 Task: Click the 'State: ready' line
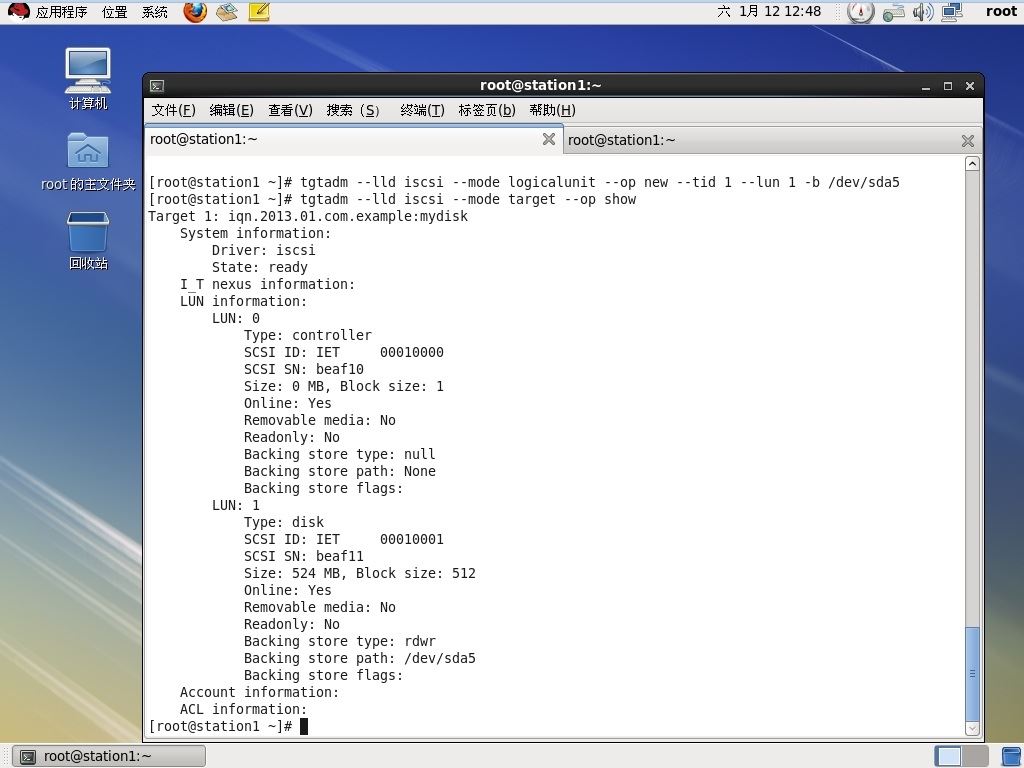pyautogui.click(x=260, y=267)
